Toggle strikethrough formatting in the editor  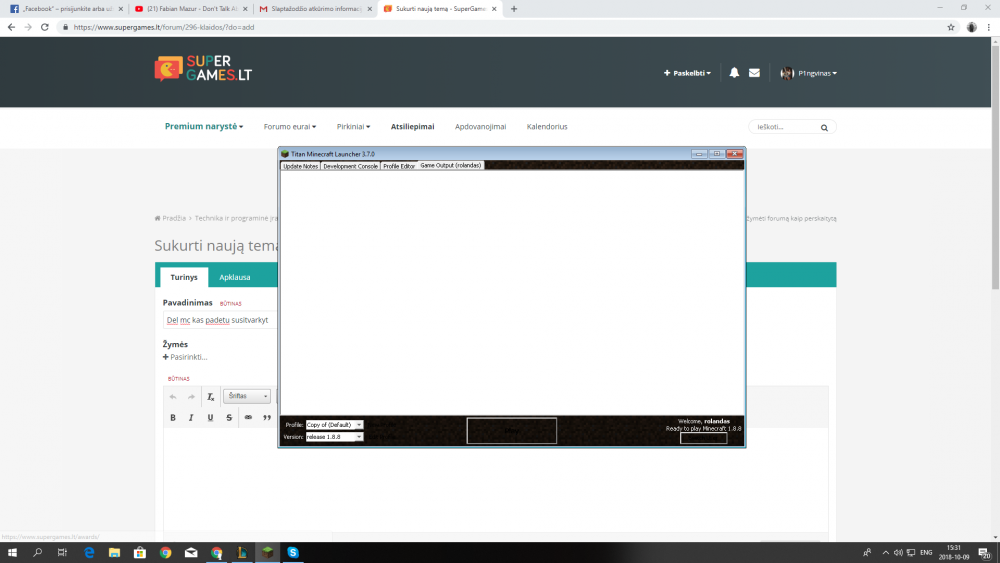tap(229, 418)
